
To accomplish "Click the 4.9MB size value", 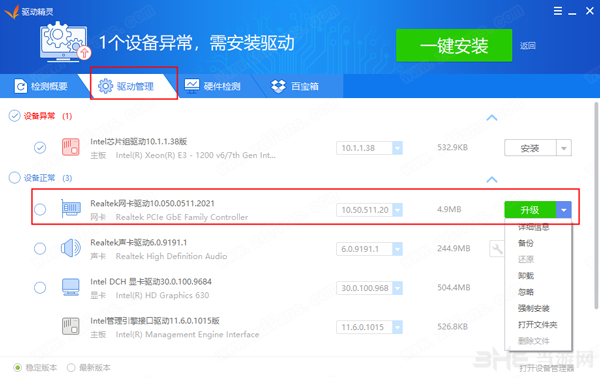I will (x=449, y=210).
